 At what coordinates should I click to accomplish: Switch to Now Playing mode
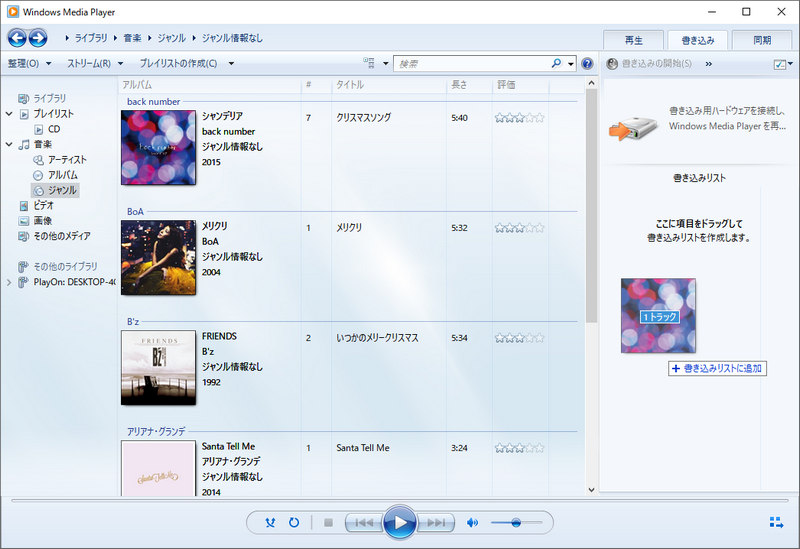[776, 522]
